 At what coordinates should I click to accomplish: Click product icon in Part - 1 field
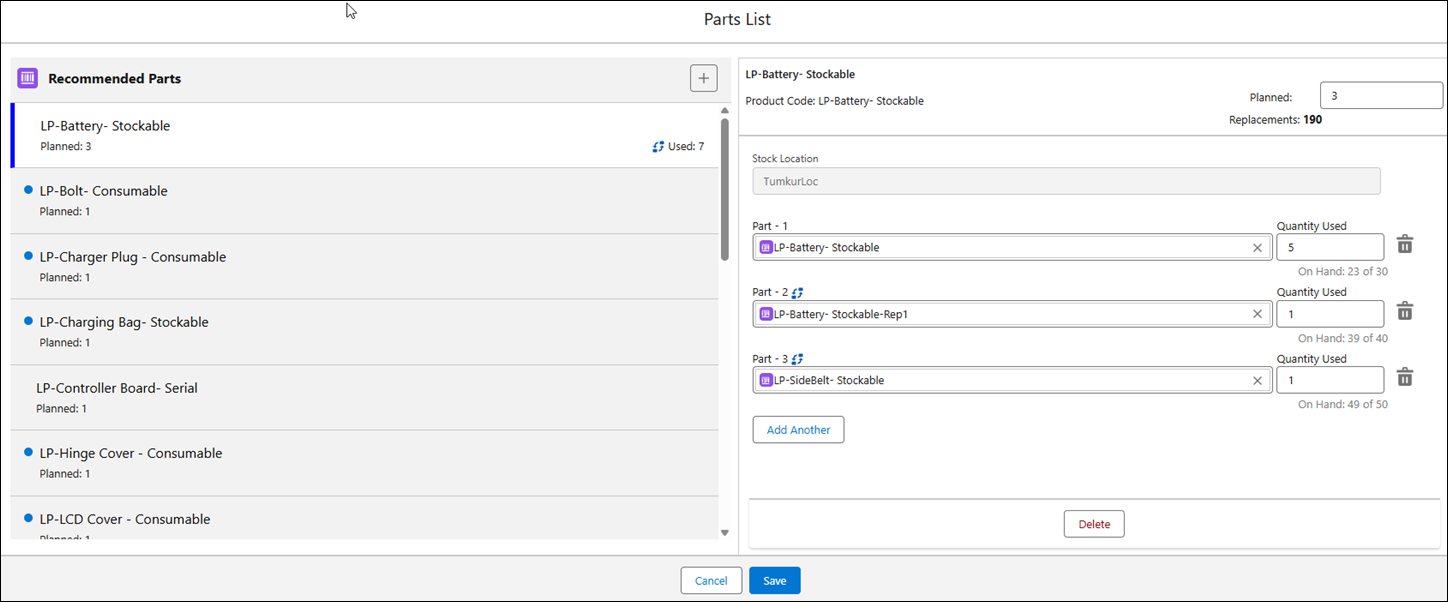click(x=766, y=247)
